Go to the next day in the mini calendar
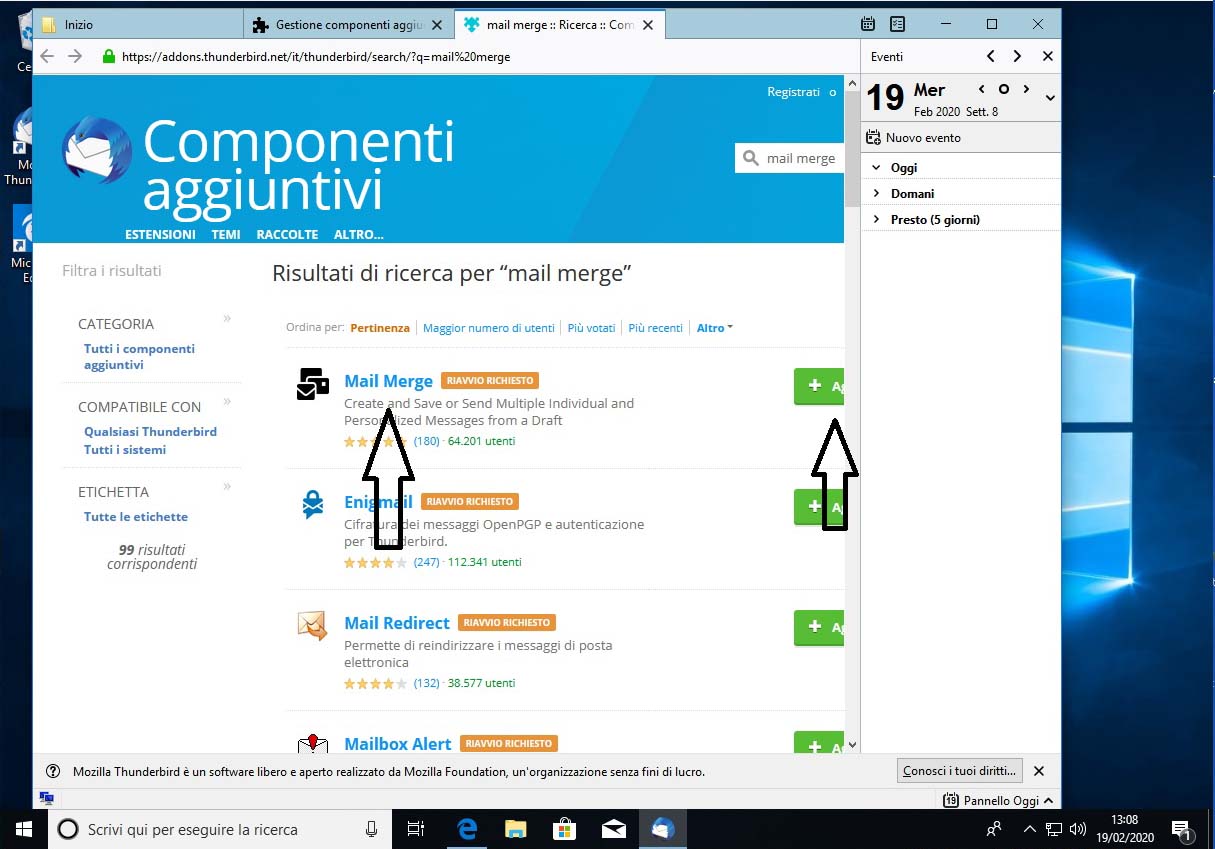The width and height of the screenshot is (1215, 849). point(1026,90)
